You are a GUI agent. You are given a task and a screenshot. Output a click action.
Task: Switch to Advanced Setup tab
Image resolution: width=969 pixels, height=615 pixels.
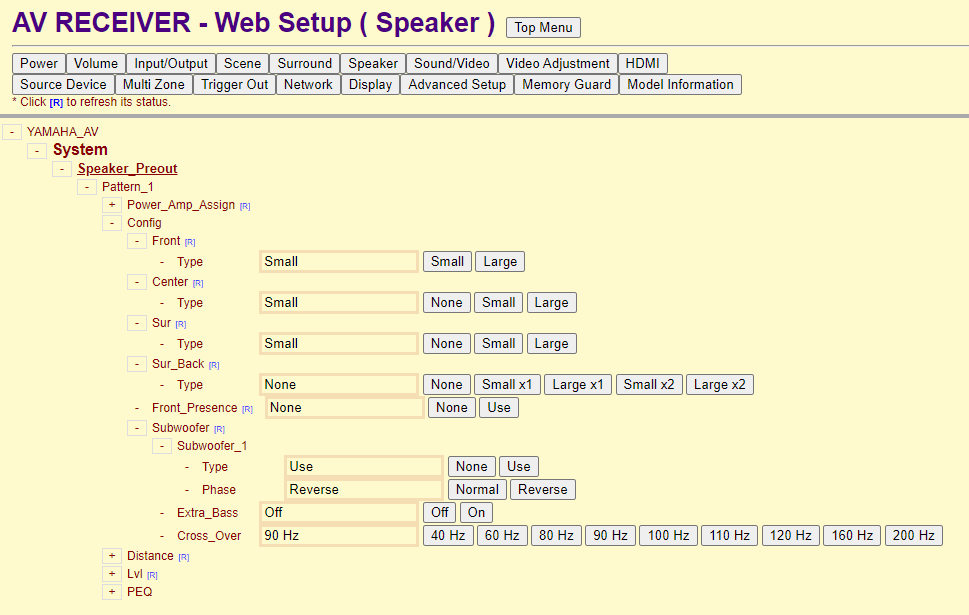pos(457,85)
